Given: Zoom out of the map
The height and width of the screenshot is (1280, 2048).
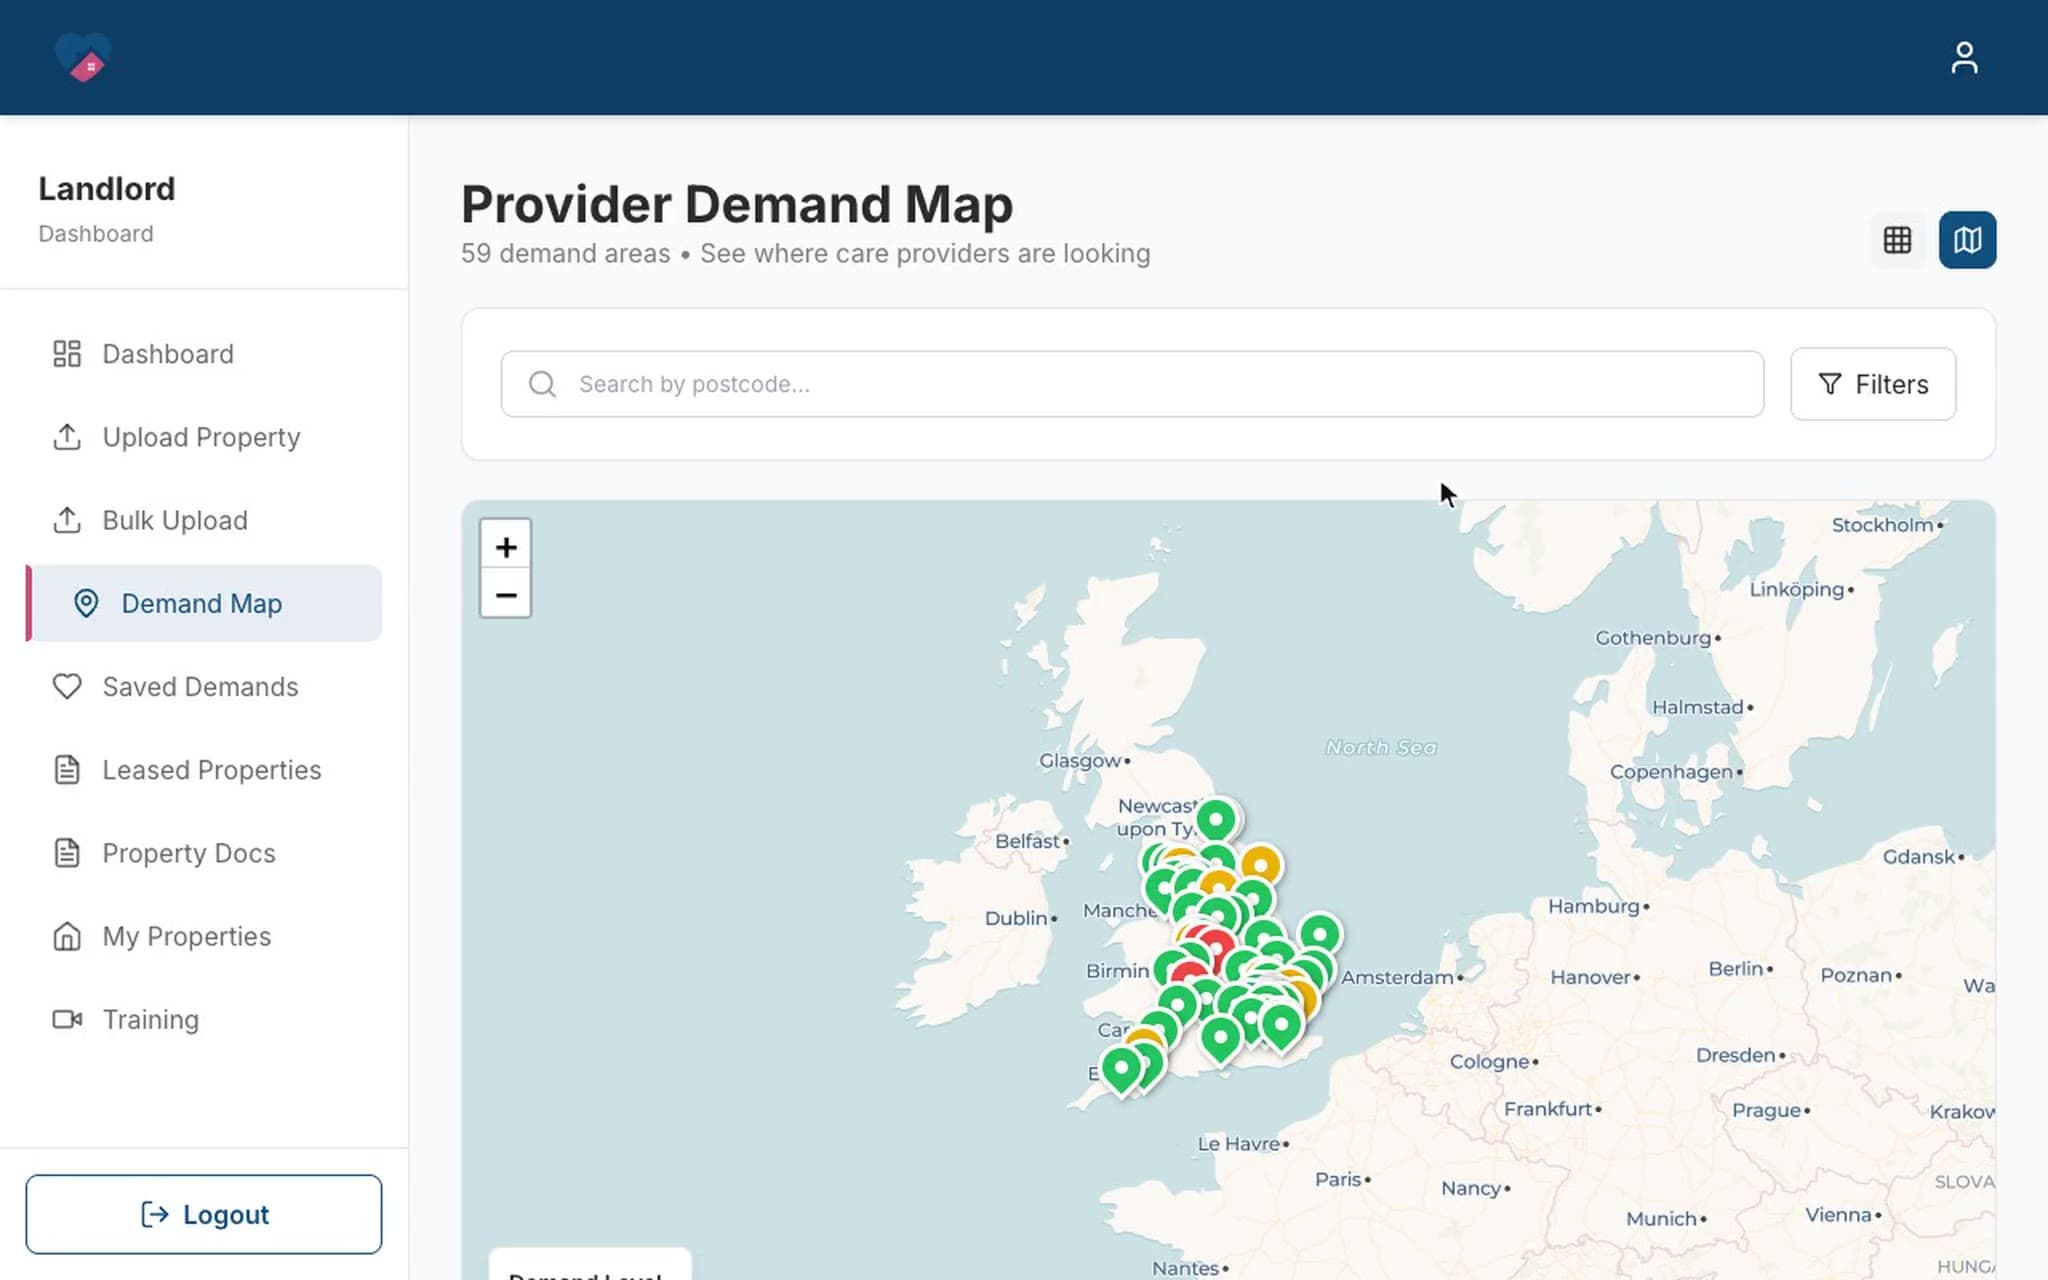Looking at the screenshot, I should [506, 595].
